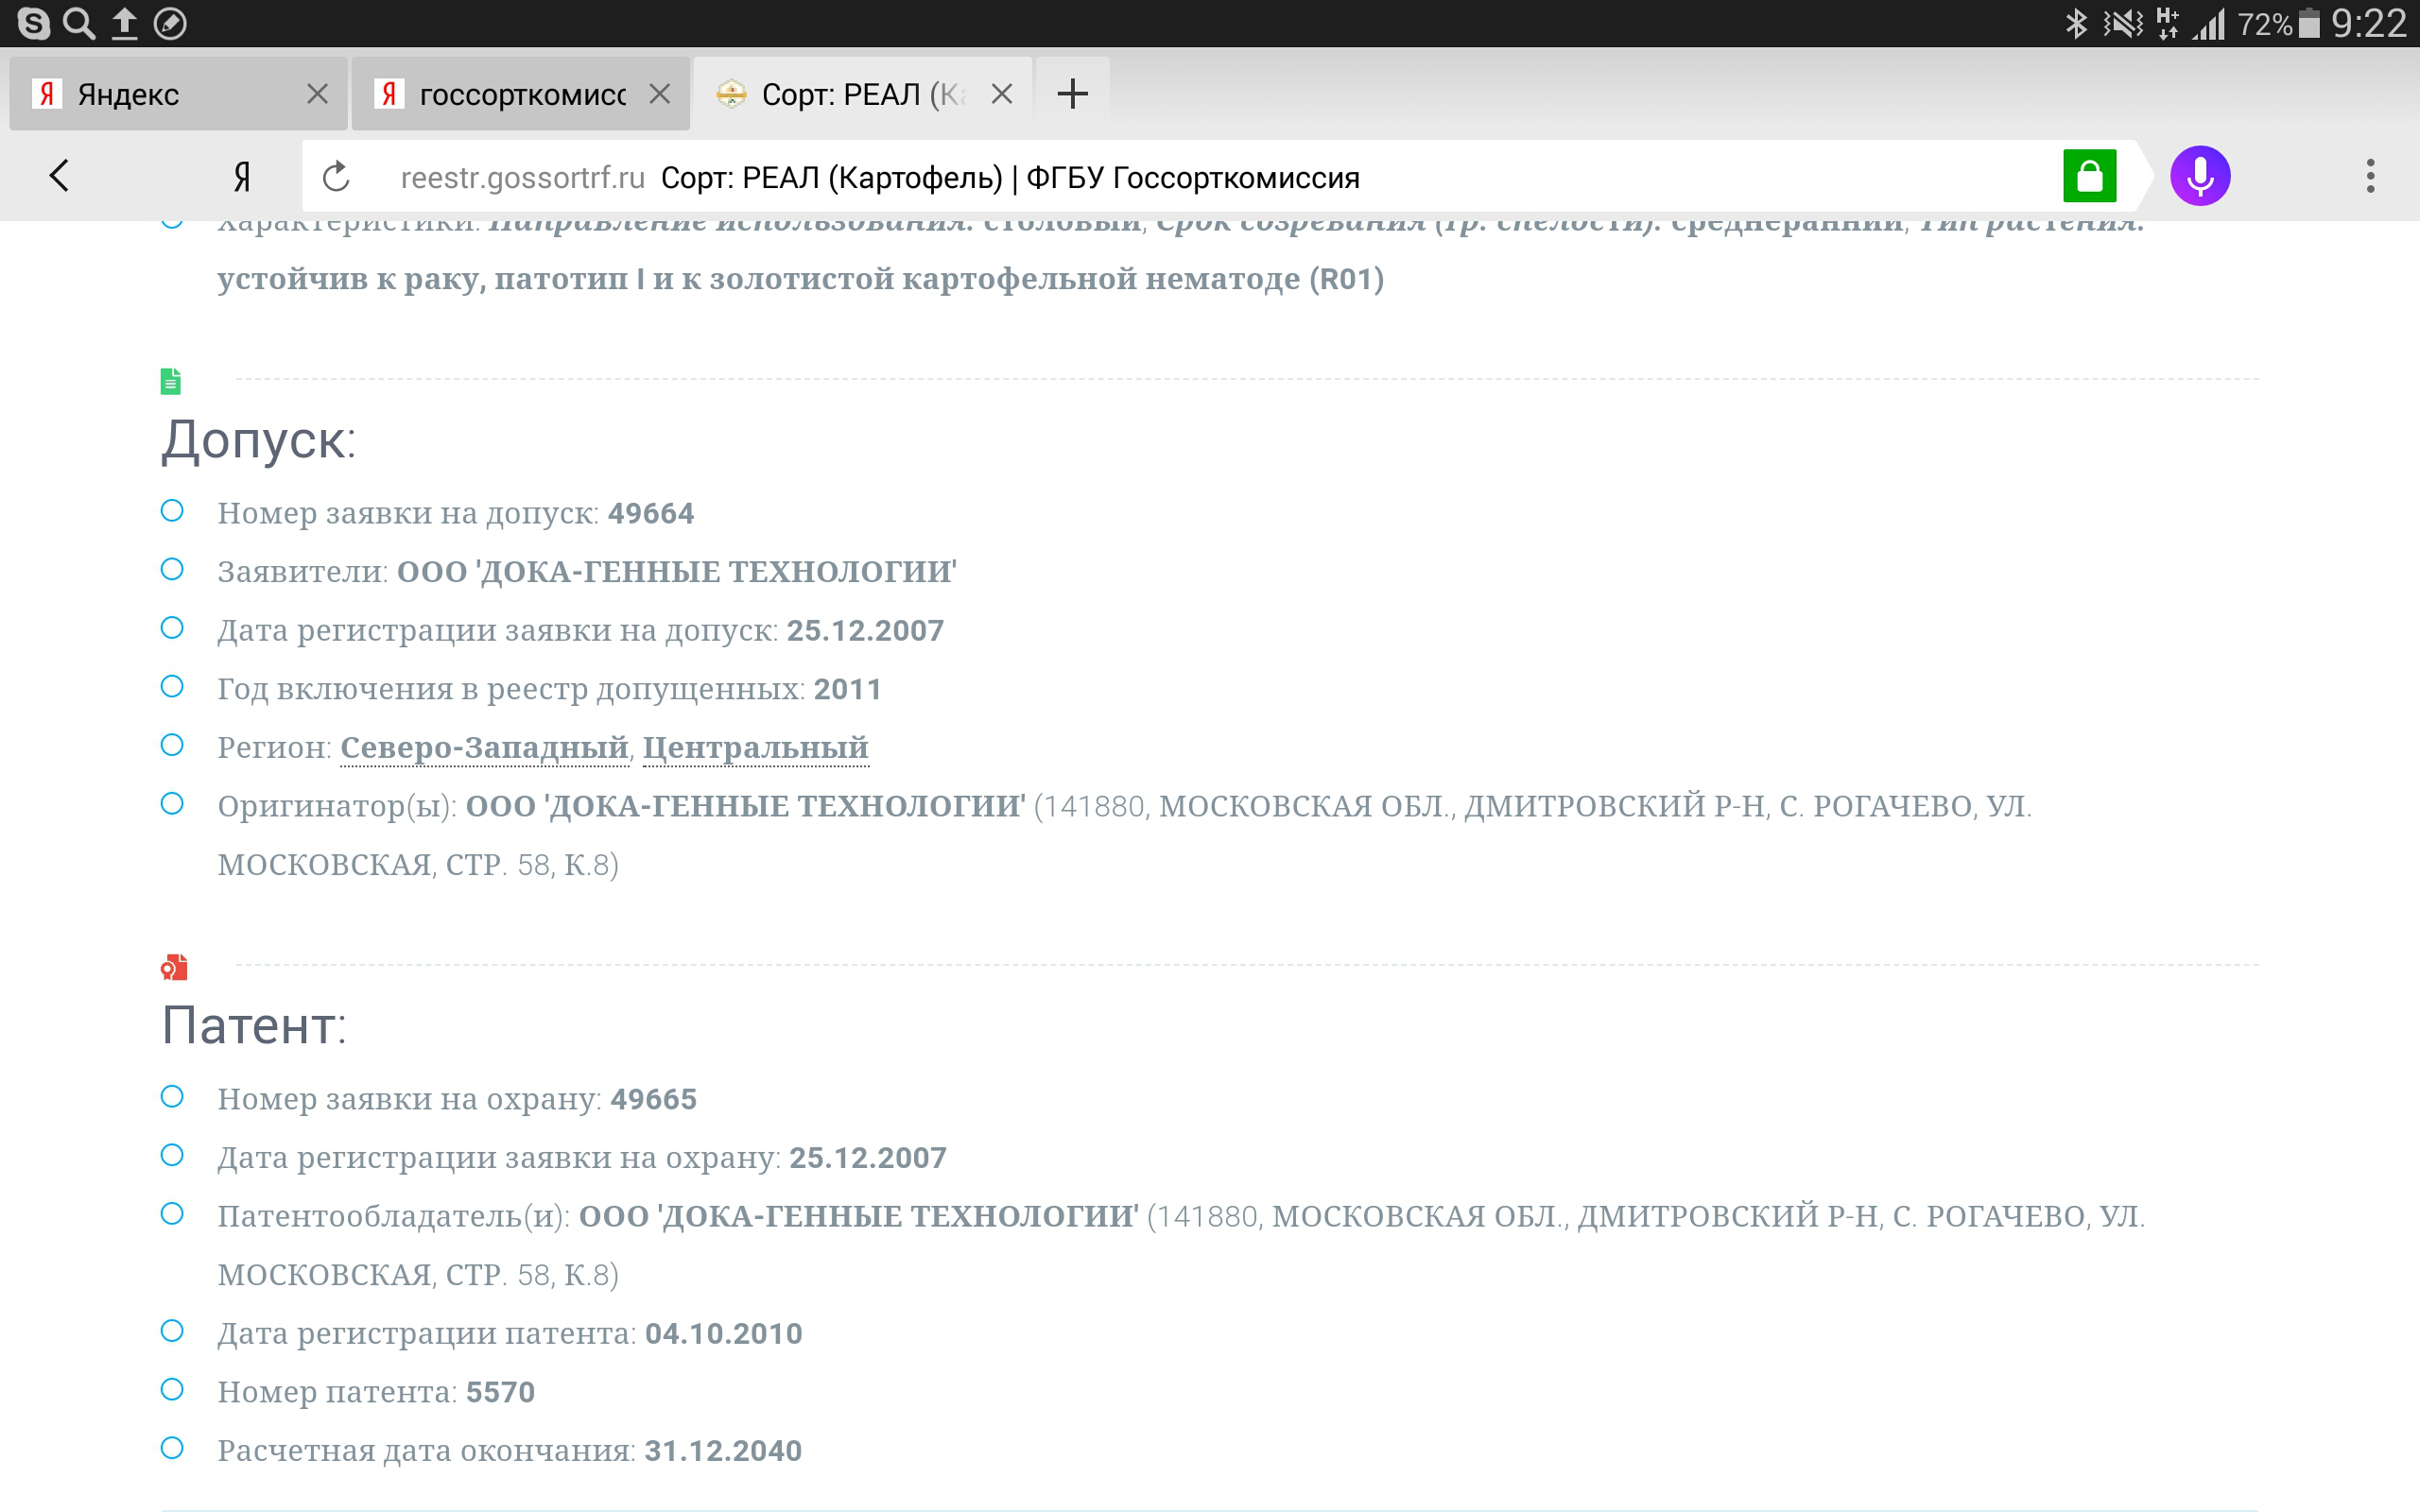This screenshot has width=2420, height=1512.
Task: Select protection application number 49665
Action: pos(654,1099)
